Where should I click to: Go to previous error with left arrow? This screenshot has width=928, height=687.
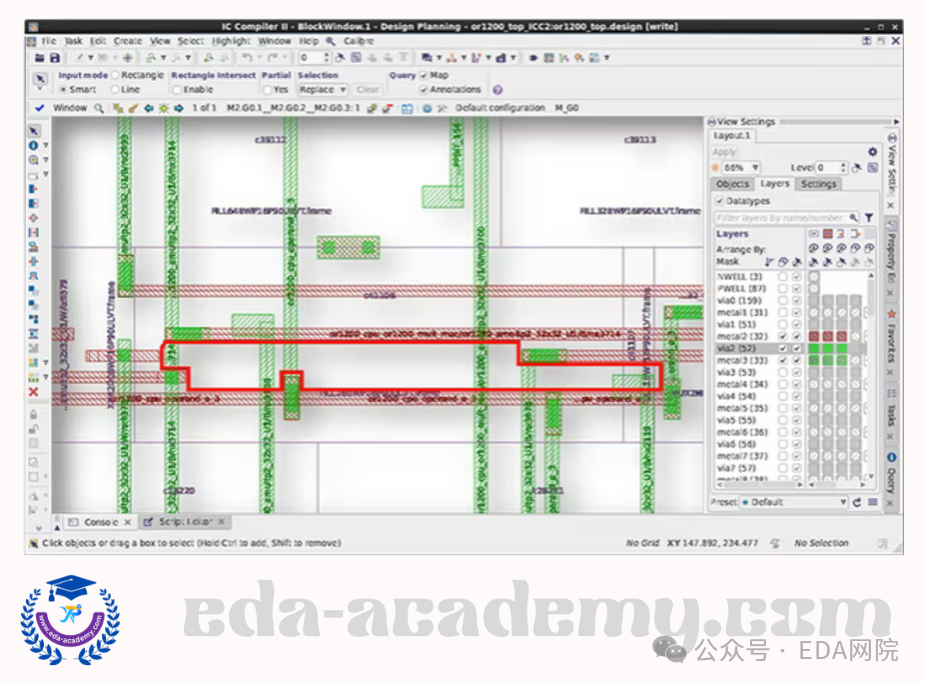(x=149, y=108)
